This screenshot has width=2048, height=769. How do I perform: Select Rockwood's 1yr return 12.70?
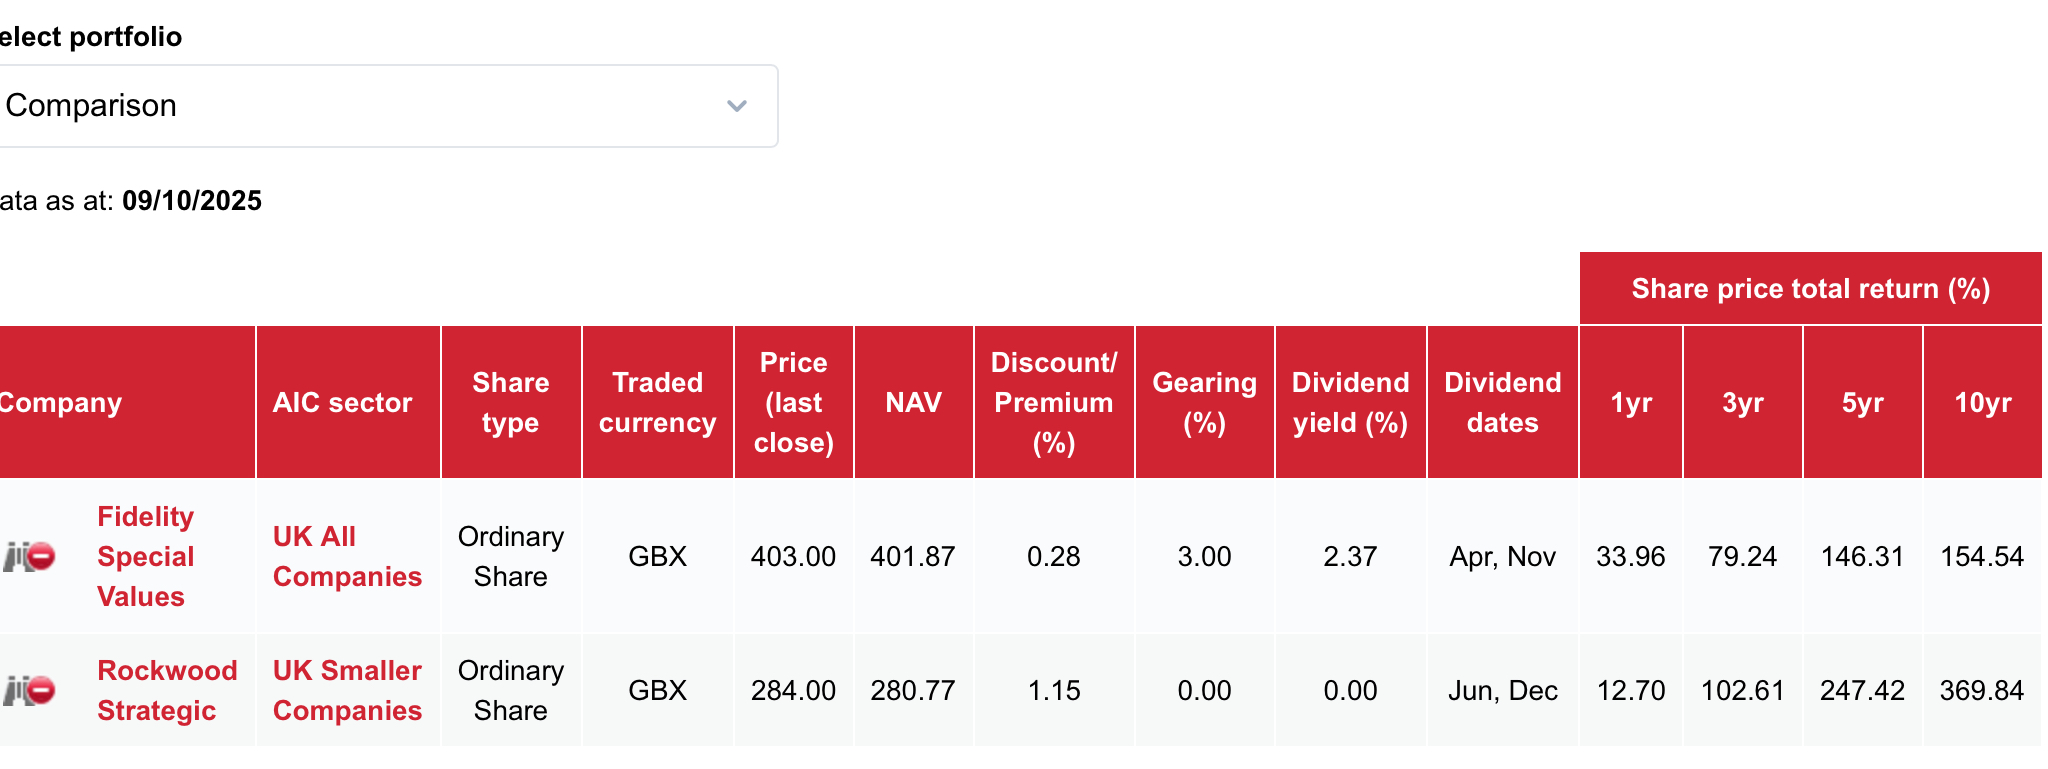point(1631,690)
